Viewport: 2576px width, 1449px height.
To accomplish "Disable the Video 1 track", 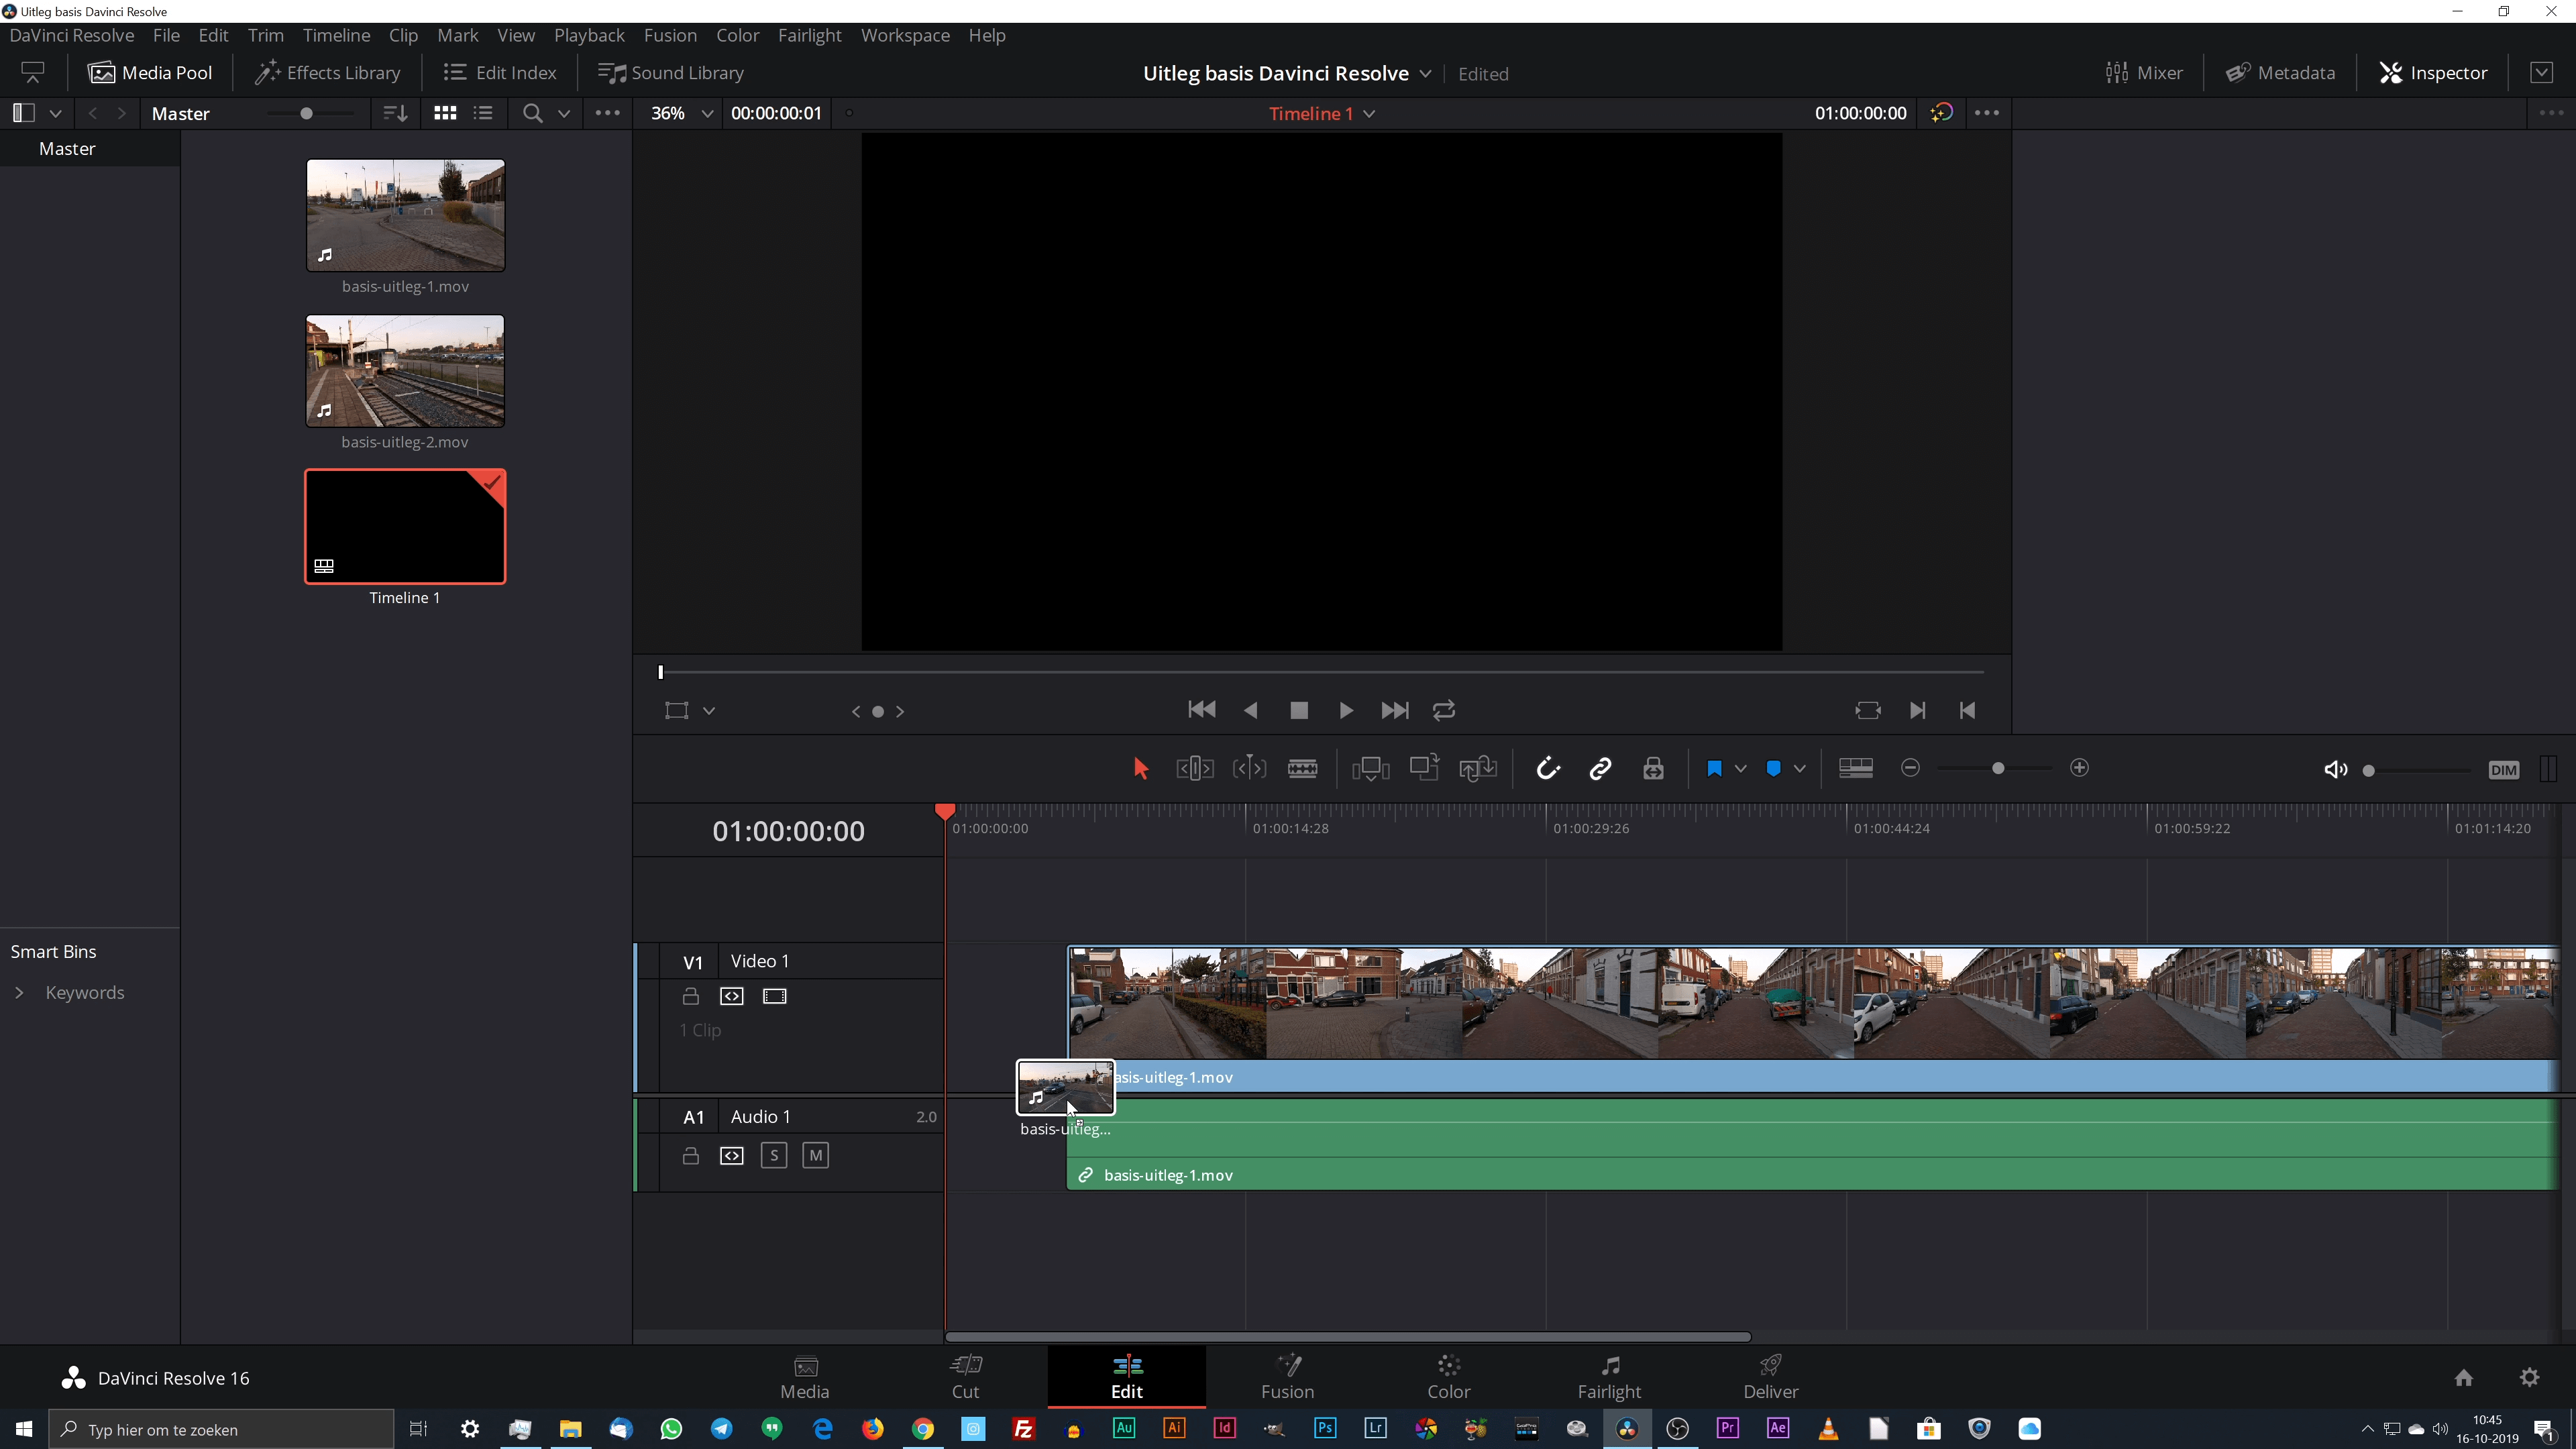I will (775, 996).
